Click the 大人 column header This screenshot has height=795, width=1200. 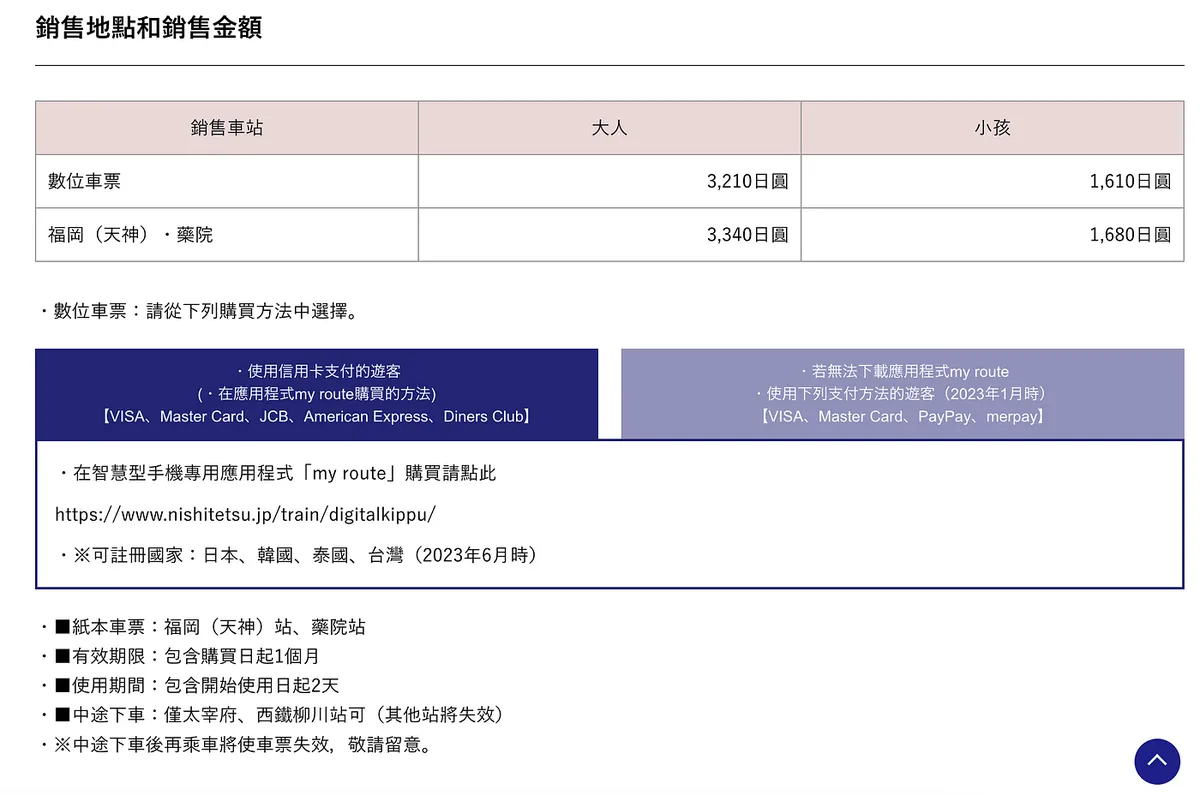coord(609,128)
